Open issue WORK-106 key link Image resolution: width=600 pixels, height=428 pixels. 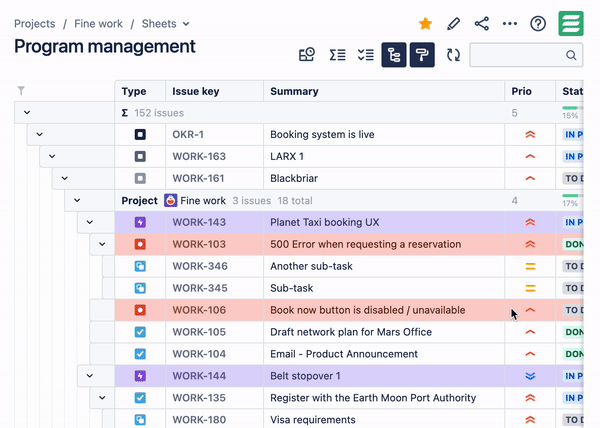coord(199,310)
